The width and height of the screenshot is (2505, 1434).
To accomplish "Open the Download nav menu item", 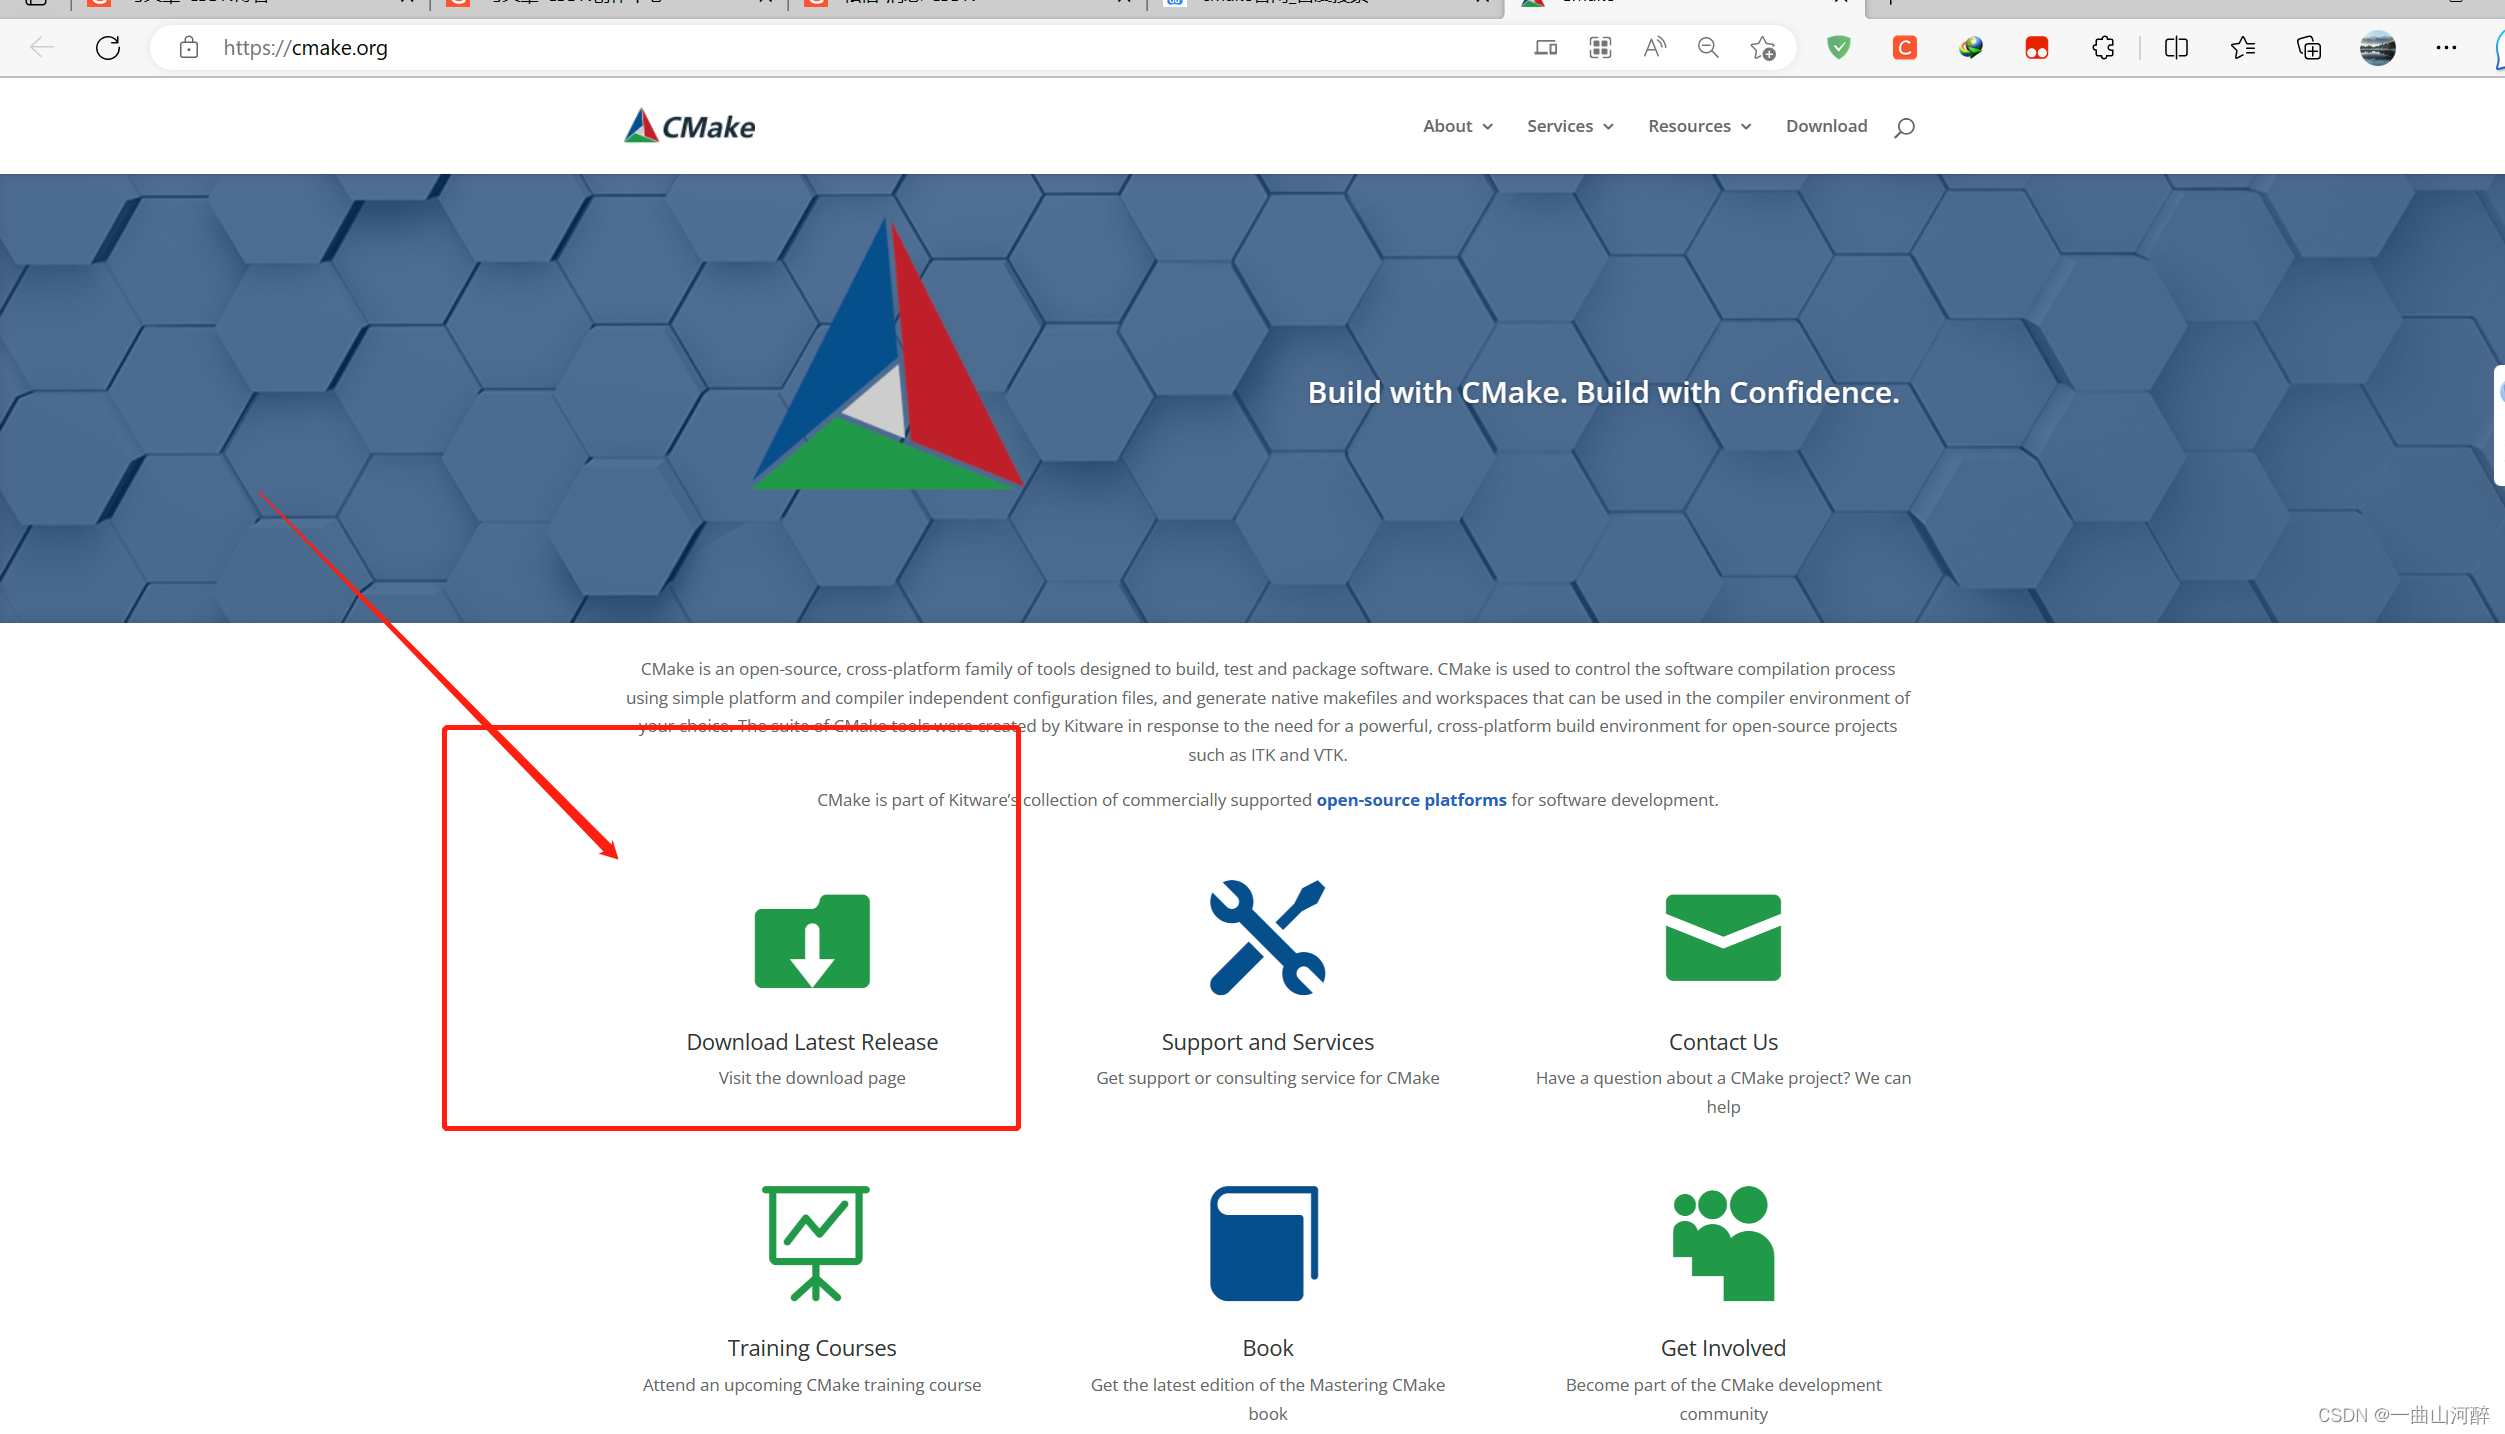I will click(x=1826, y=126).
